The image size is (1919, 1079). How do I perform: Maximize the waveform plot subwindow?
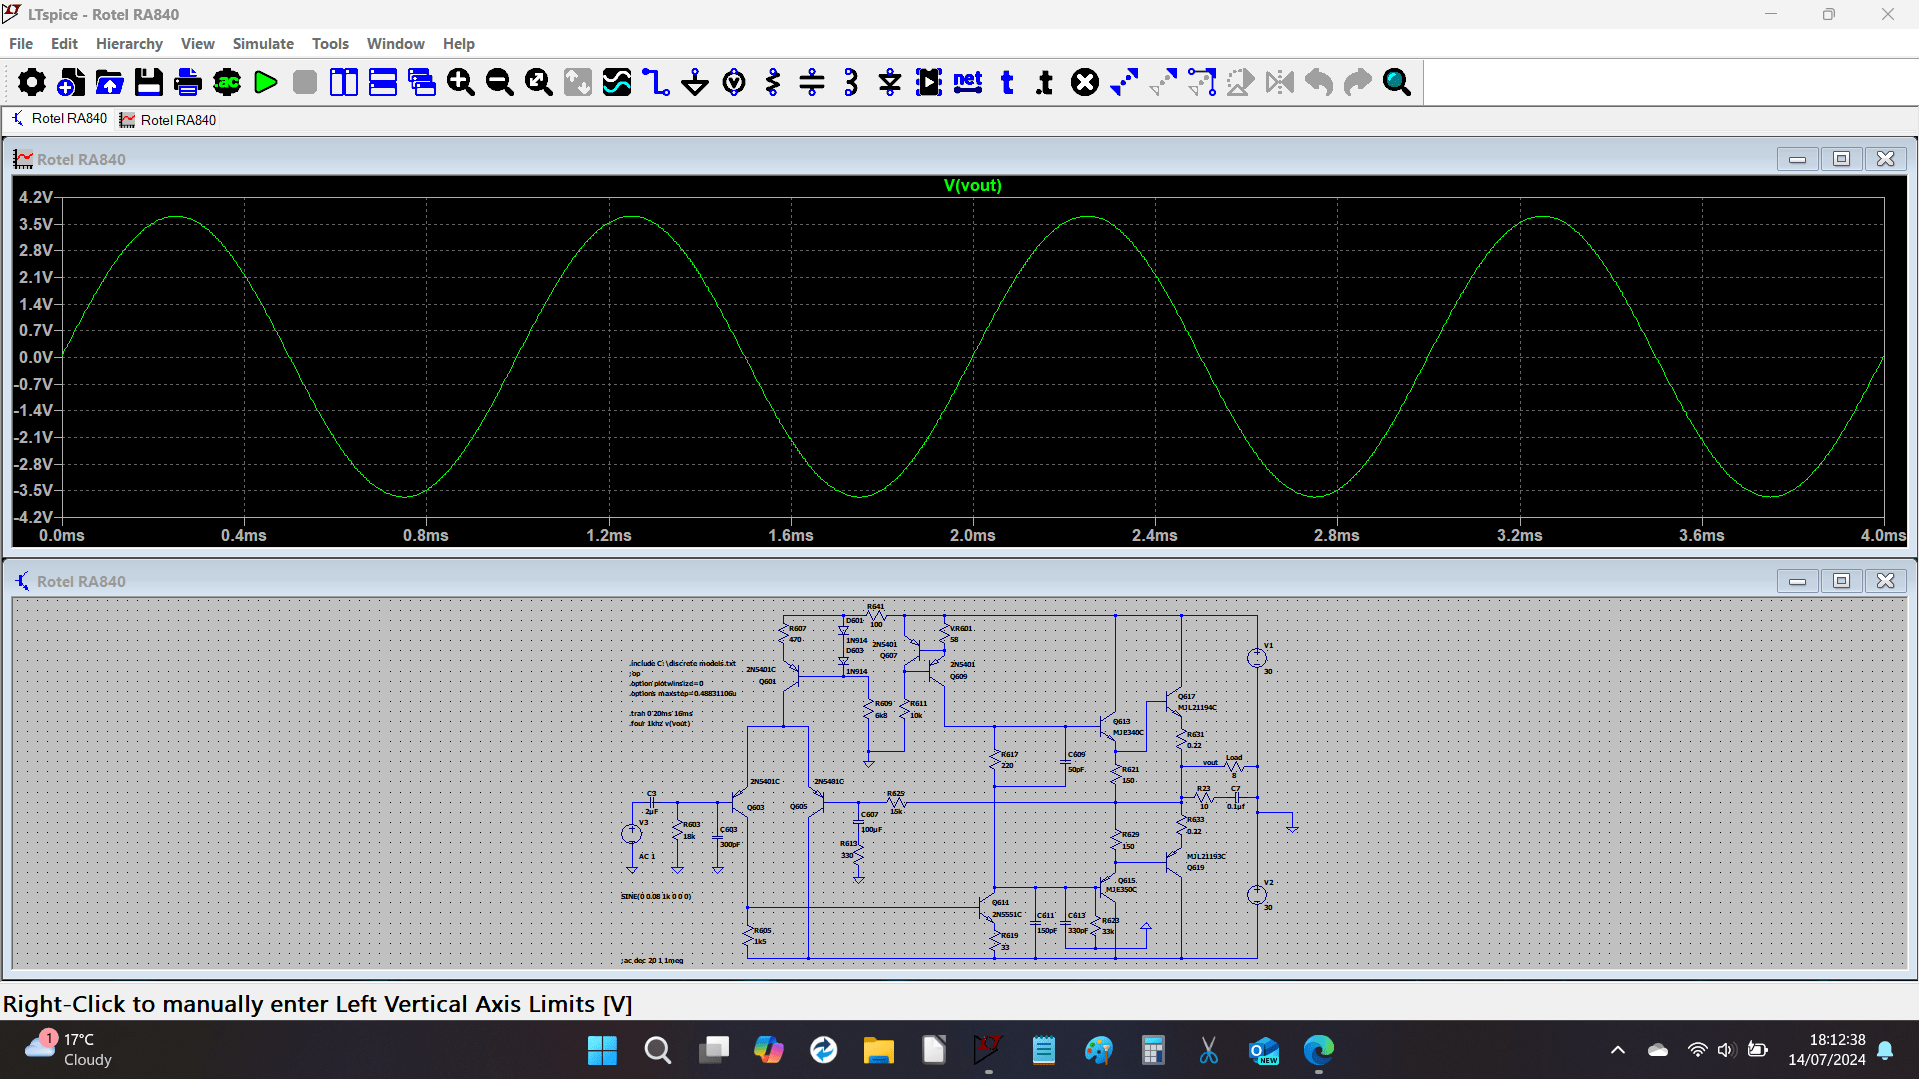tap(1841, 159)
